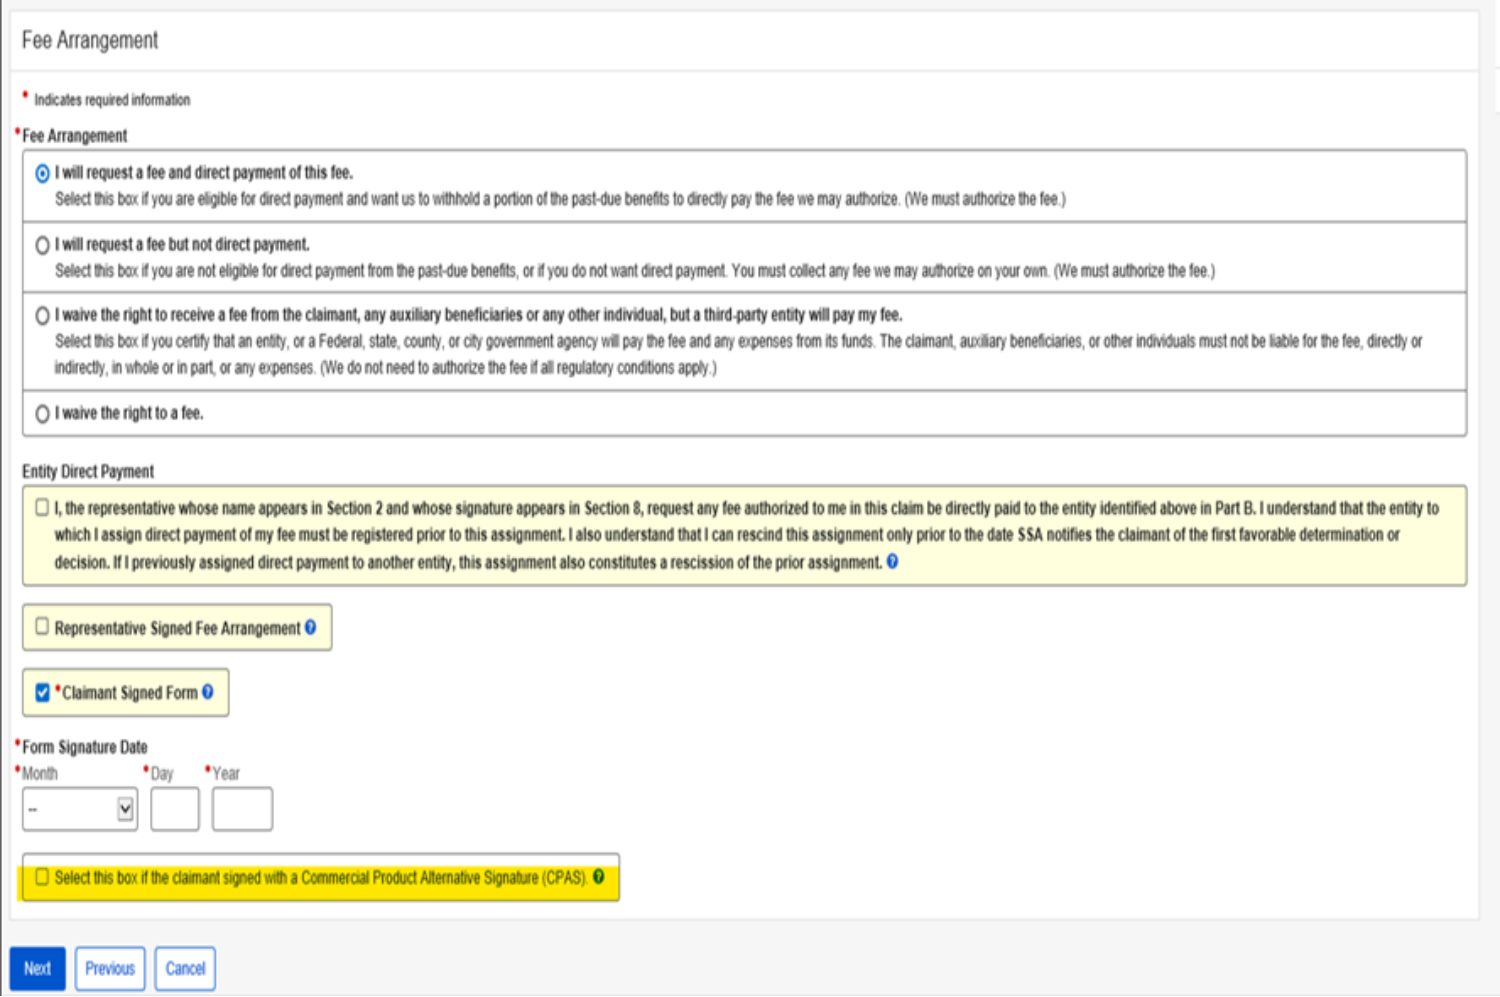Click the Cancel button

pyautogui.click(x=185, y=968)
